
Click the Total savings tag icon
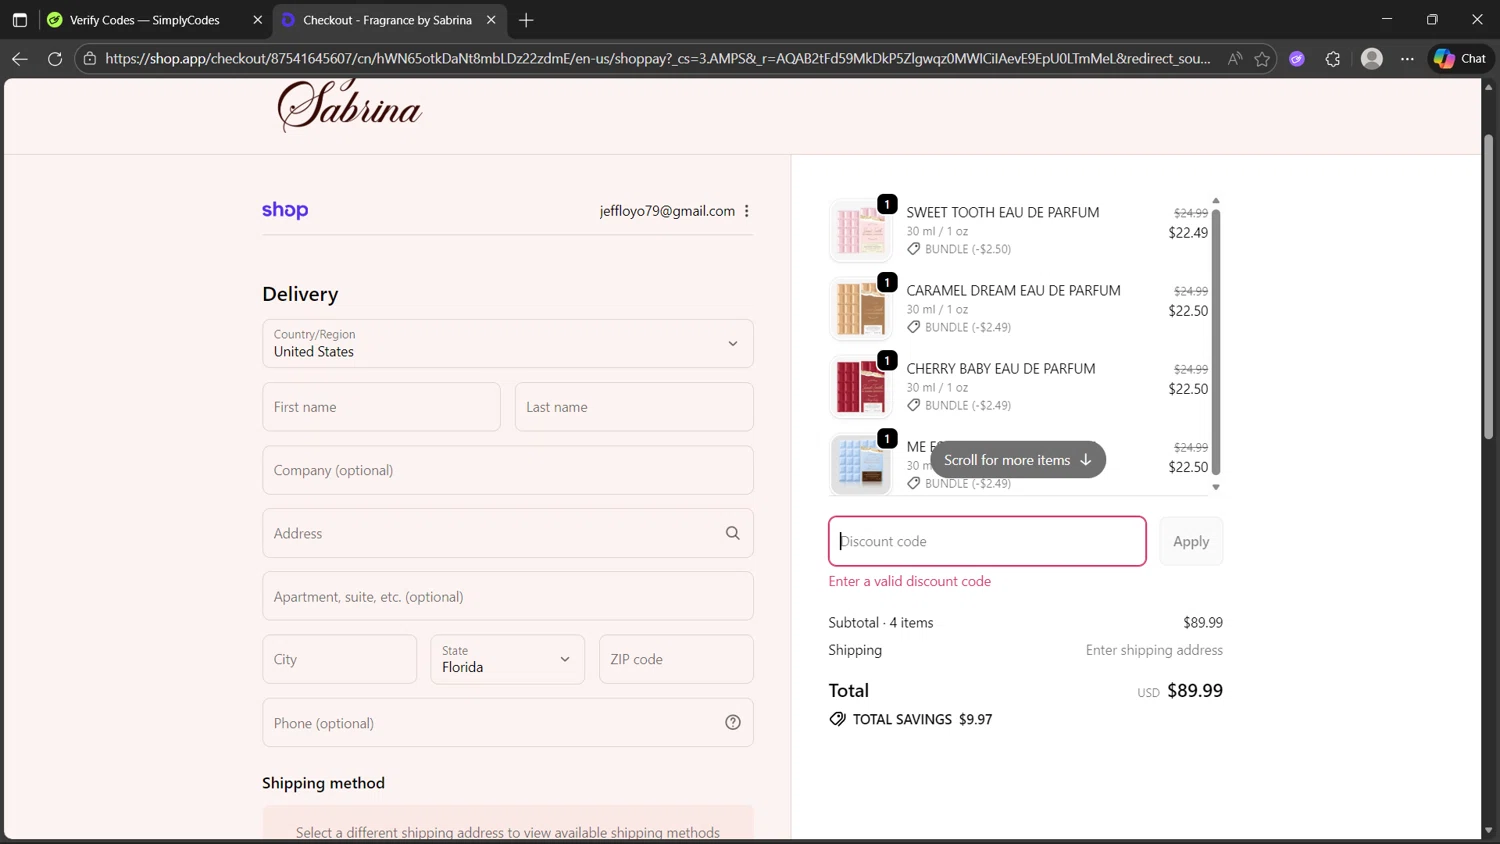tap(838, 719)
